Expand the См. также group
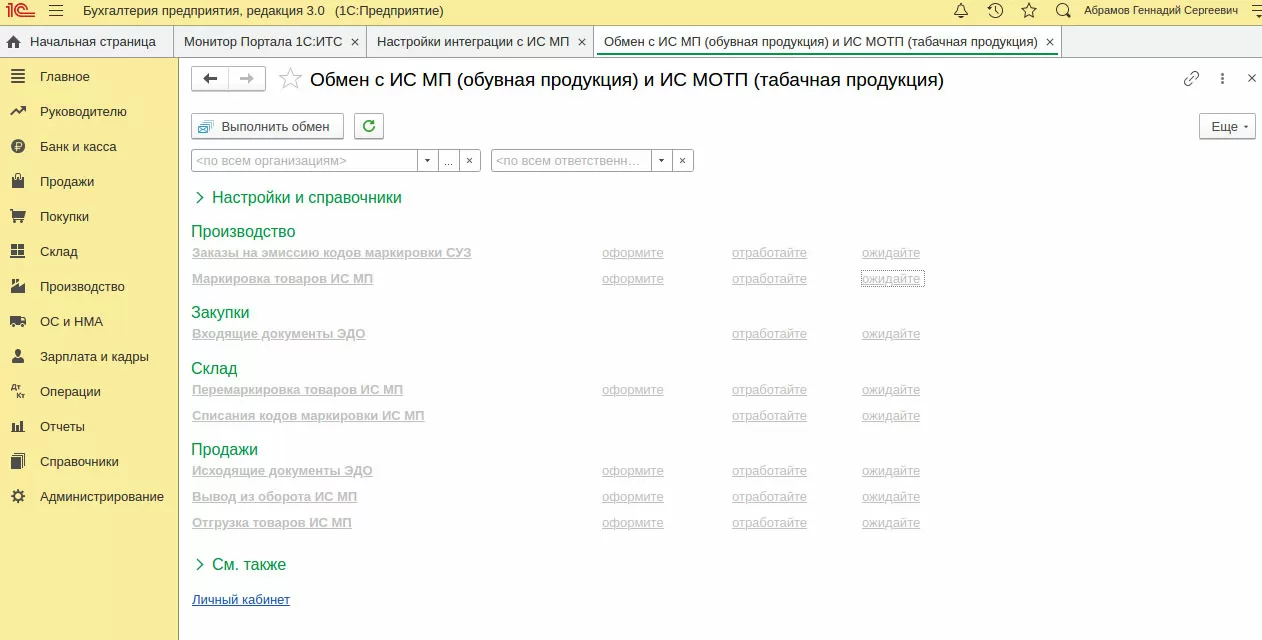 (240, 565)
